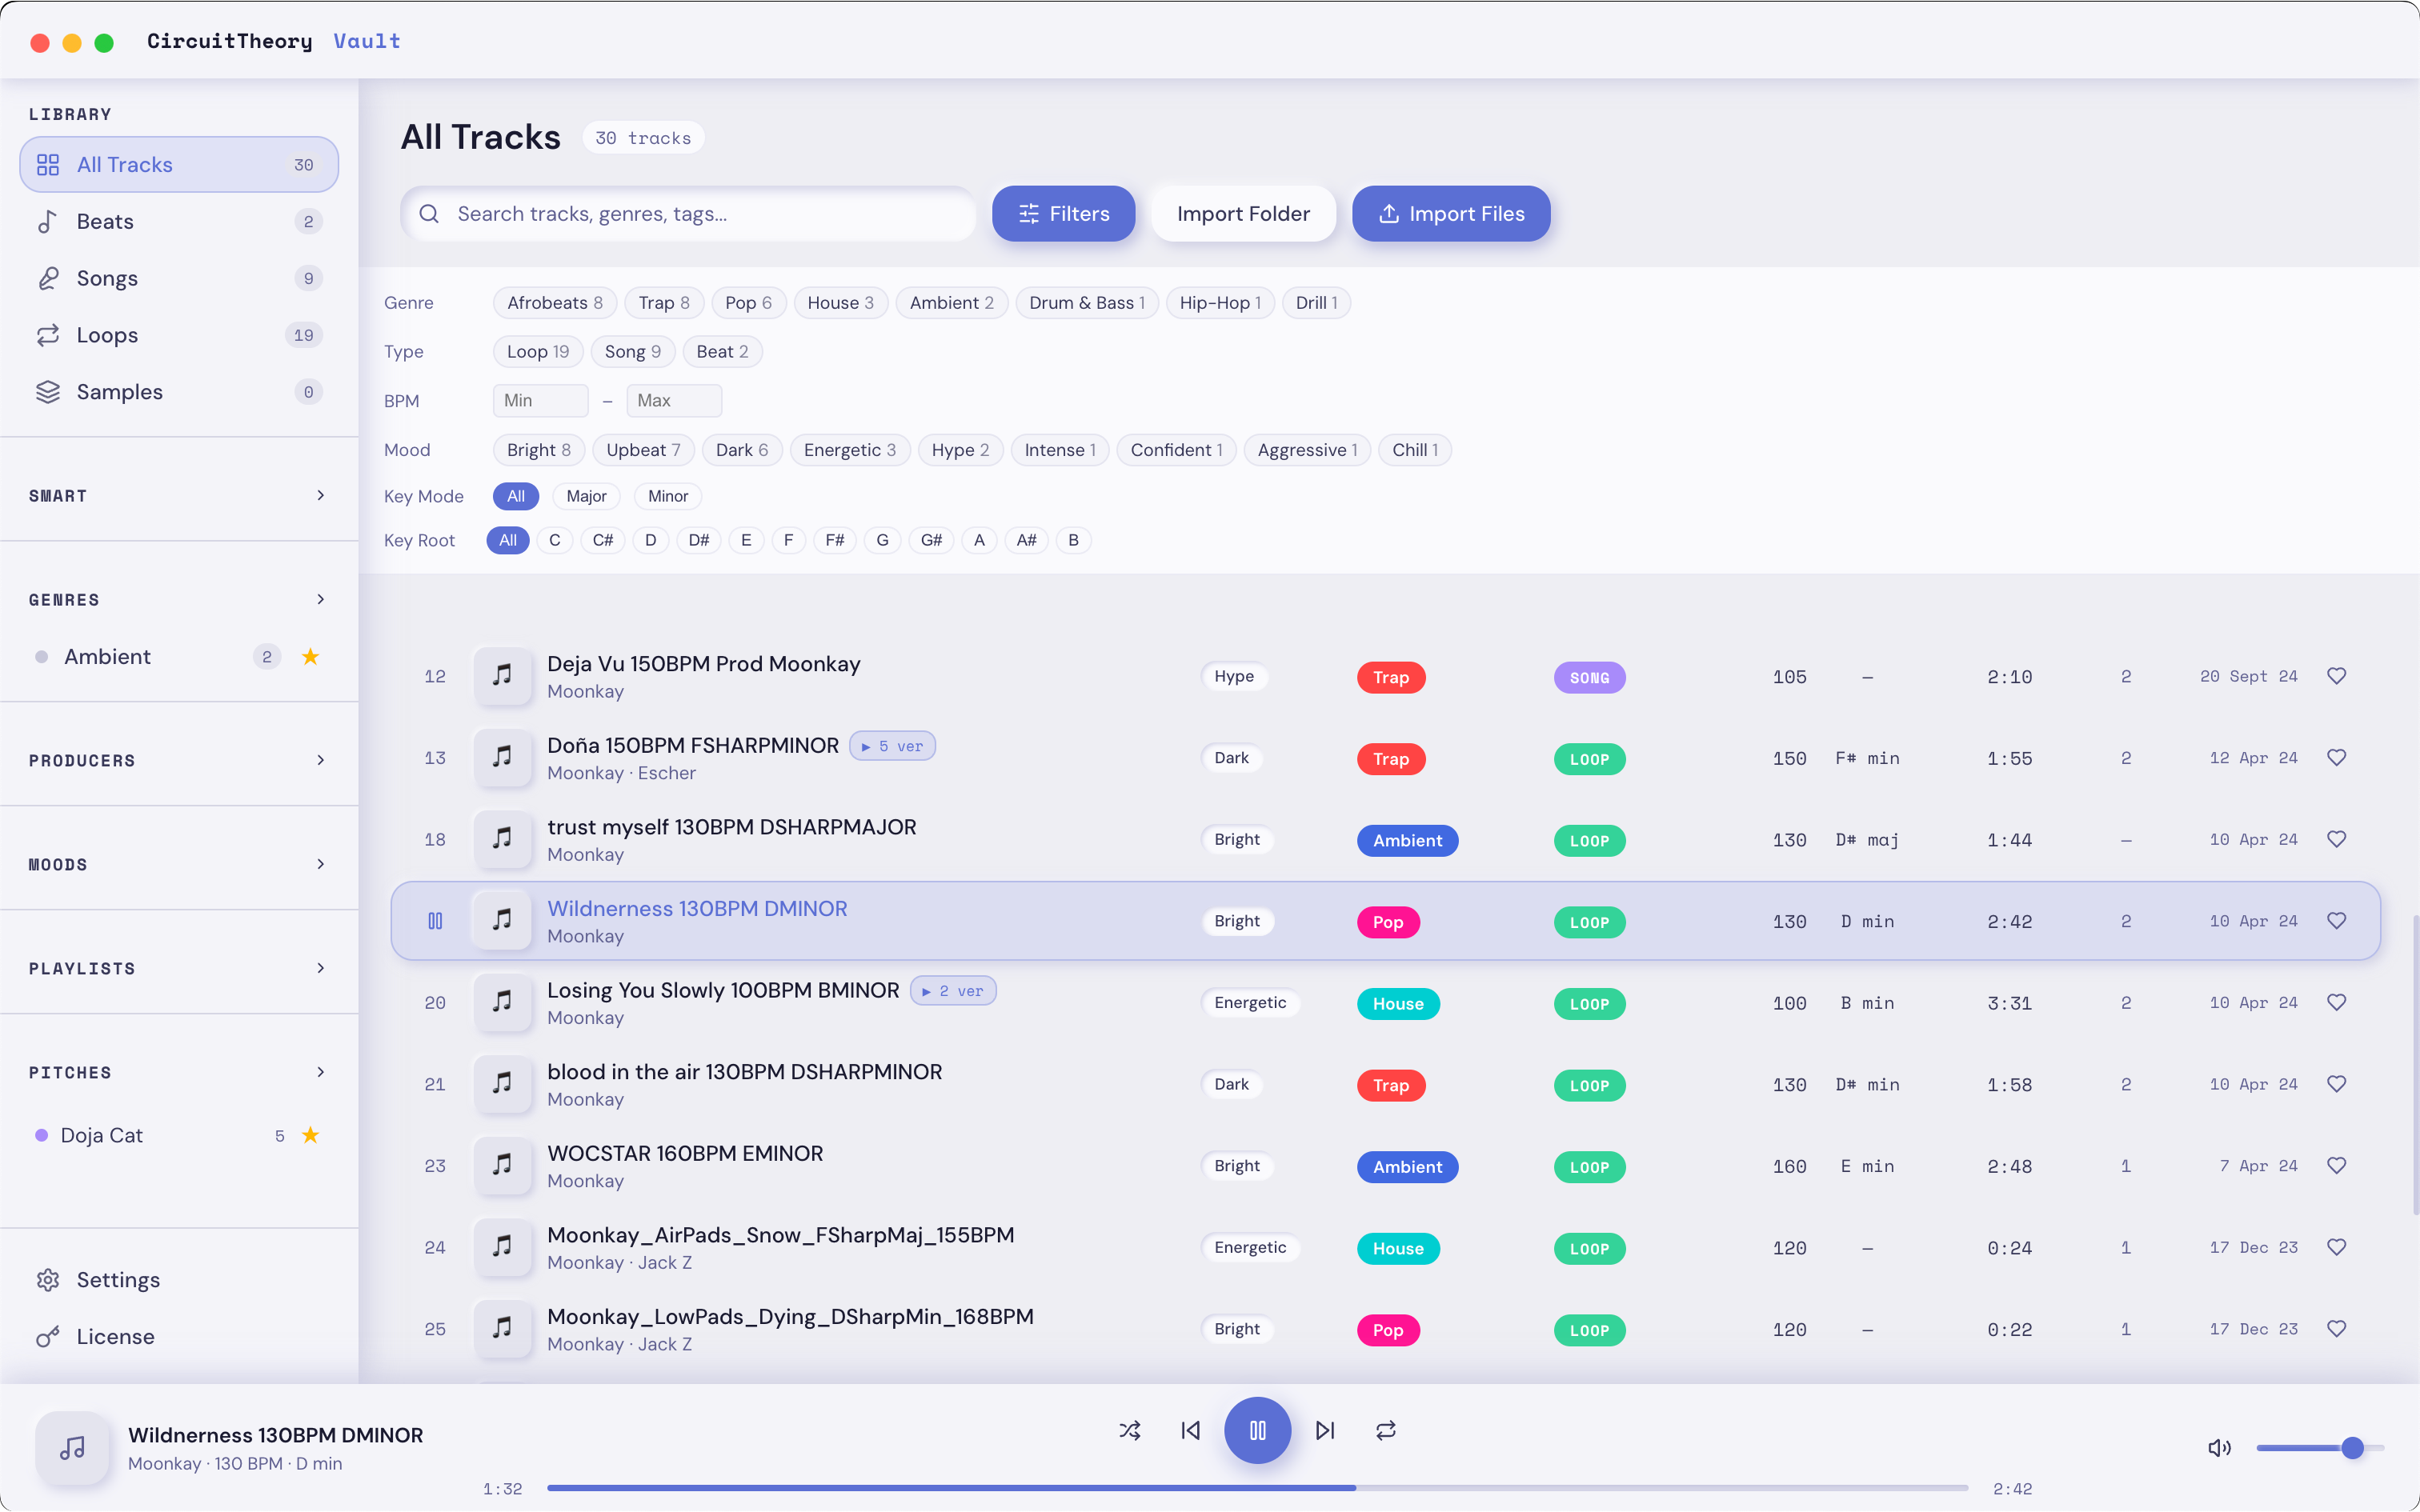Click the Import Folder button
2420x1512 pixels.
pos(1243,213)
